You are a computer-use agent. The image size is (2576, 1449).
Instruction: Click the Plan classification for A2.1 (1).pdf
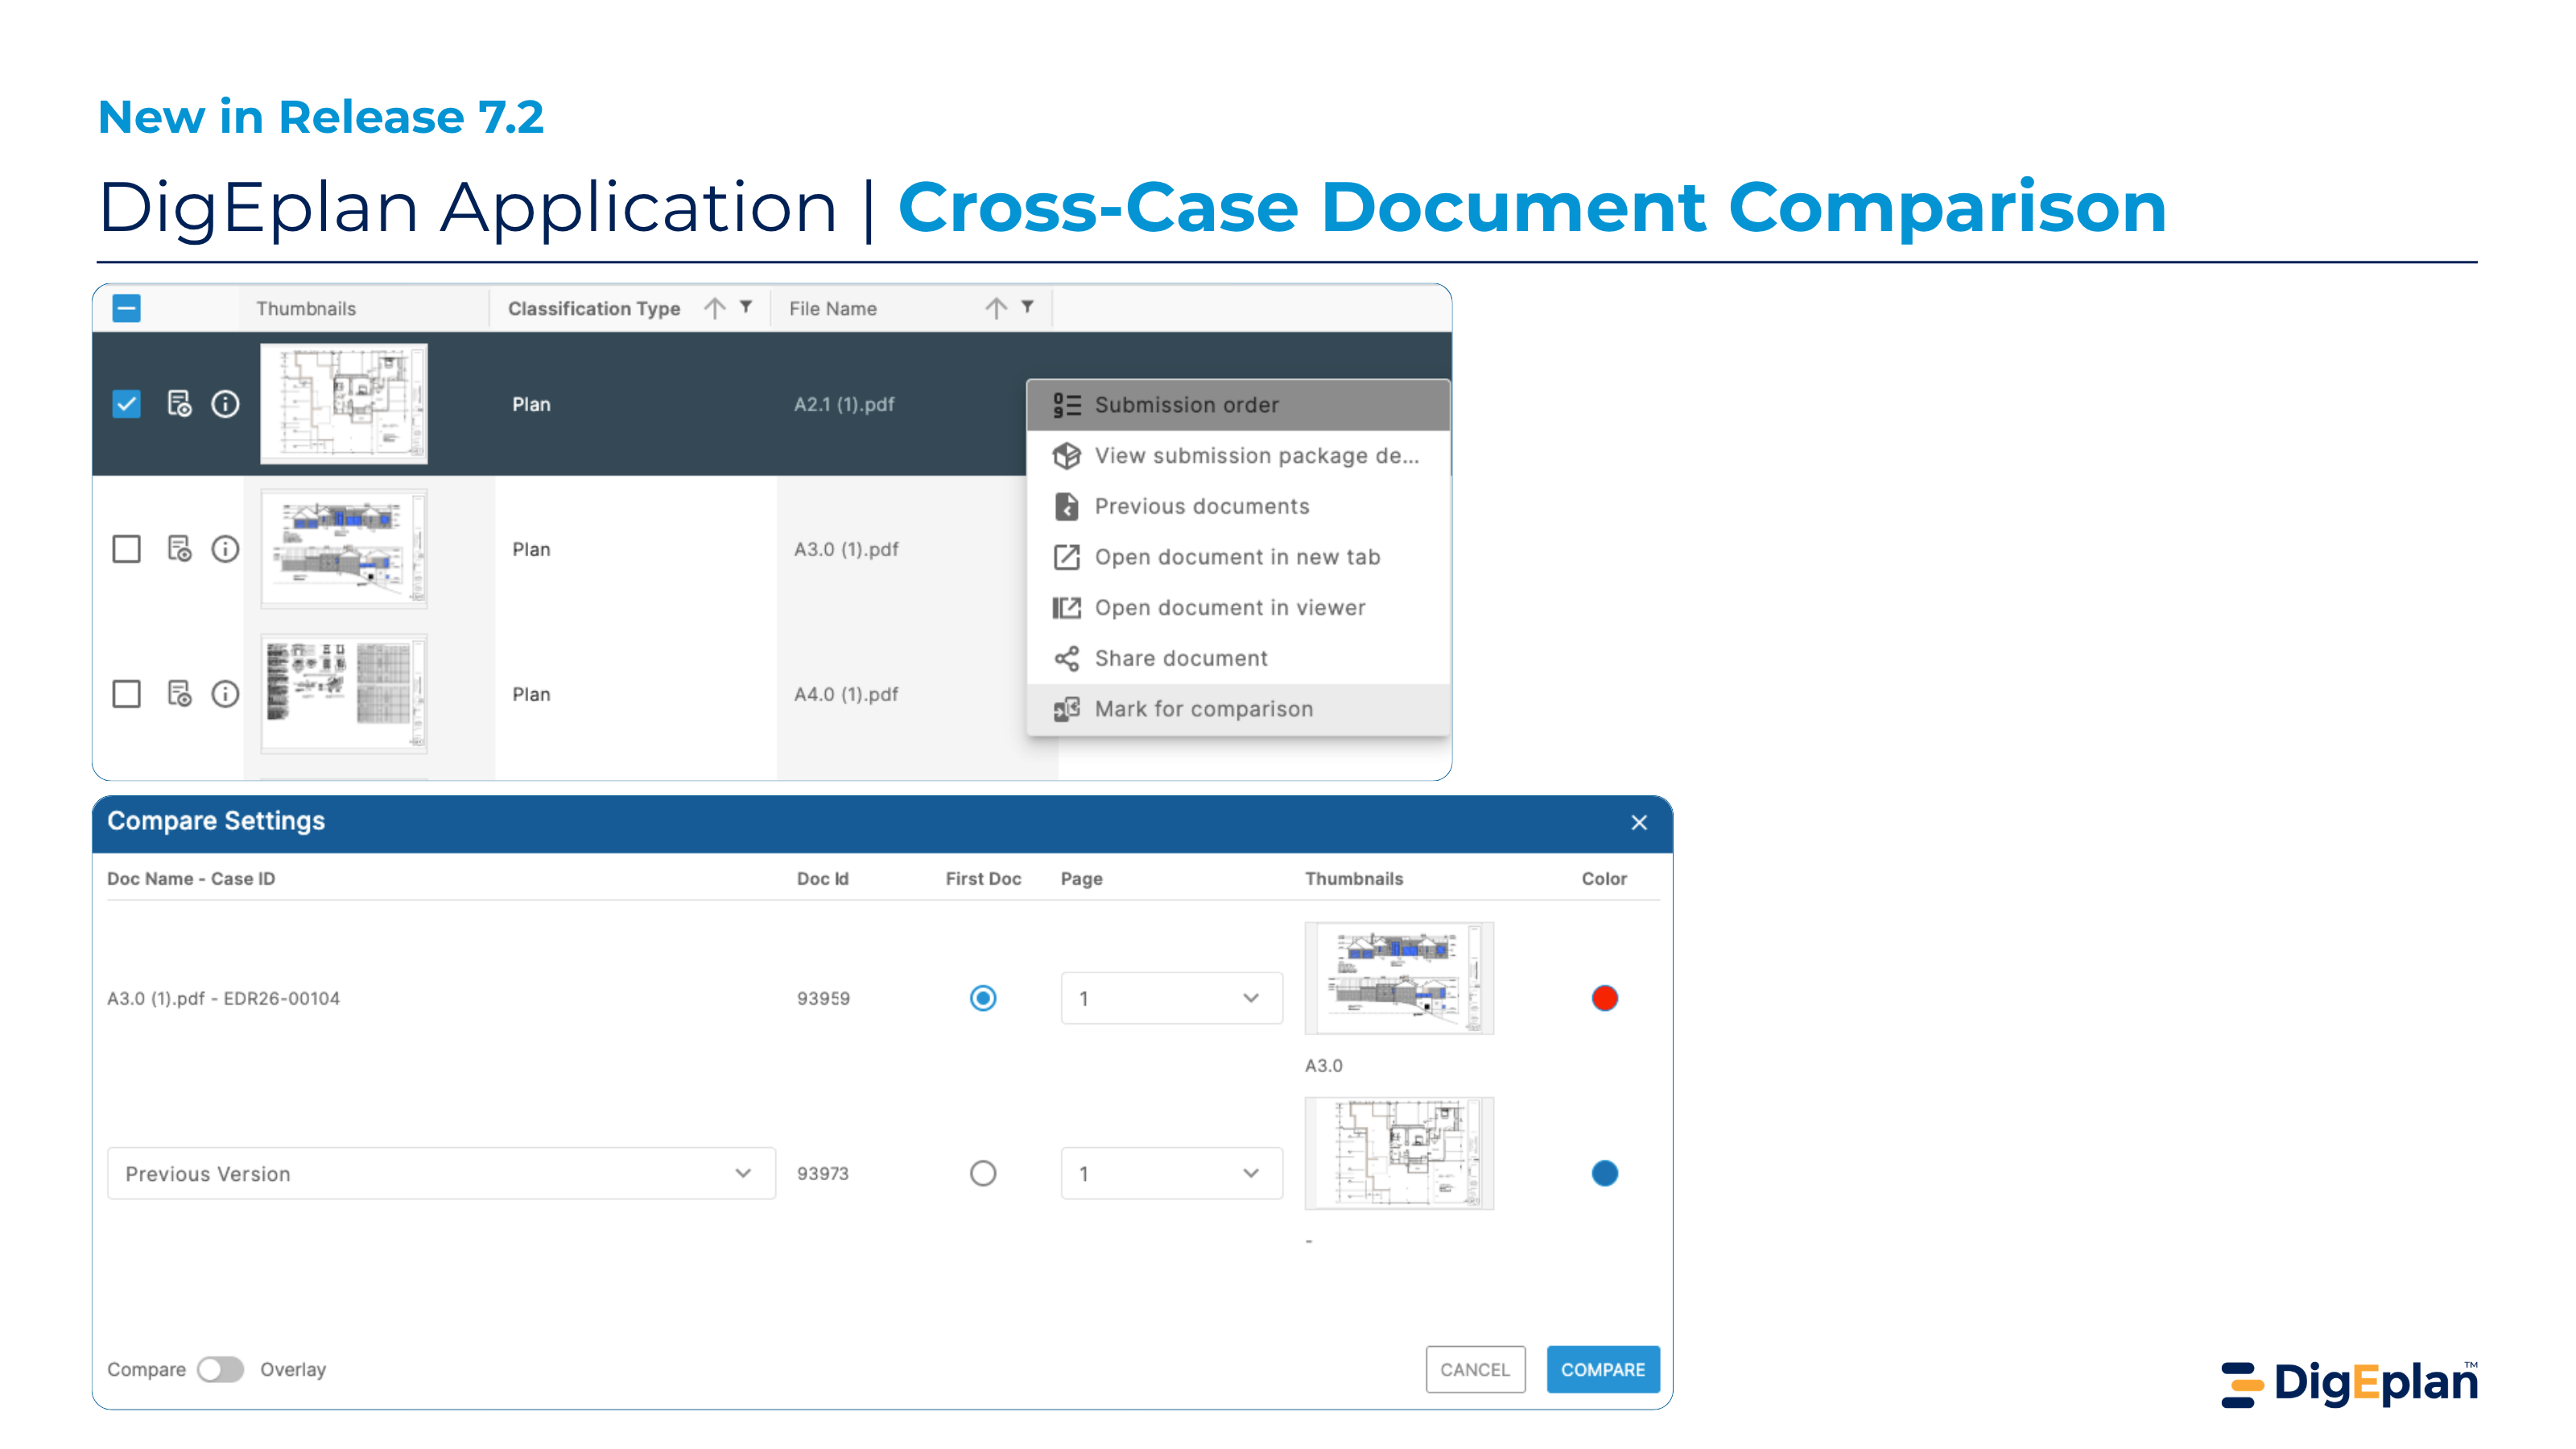tap(531, 405)
